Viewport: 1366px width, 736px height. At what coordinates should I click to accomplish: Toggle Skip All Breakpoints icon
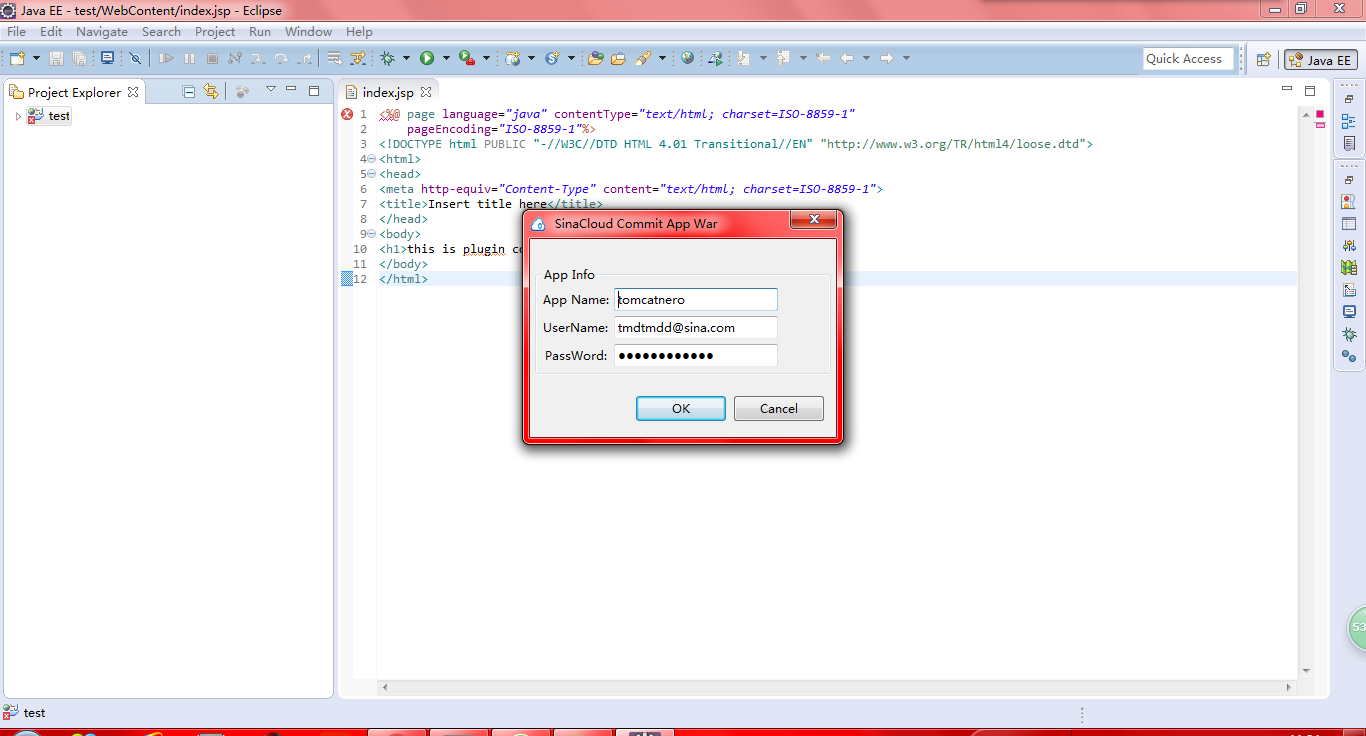click(135, 59)
